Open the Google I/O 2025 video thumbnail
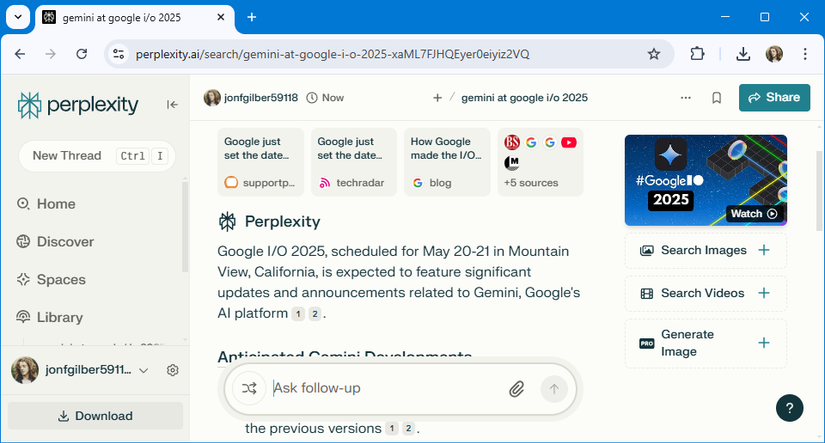 [705, 180]
